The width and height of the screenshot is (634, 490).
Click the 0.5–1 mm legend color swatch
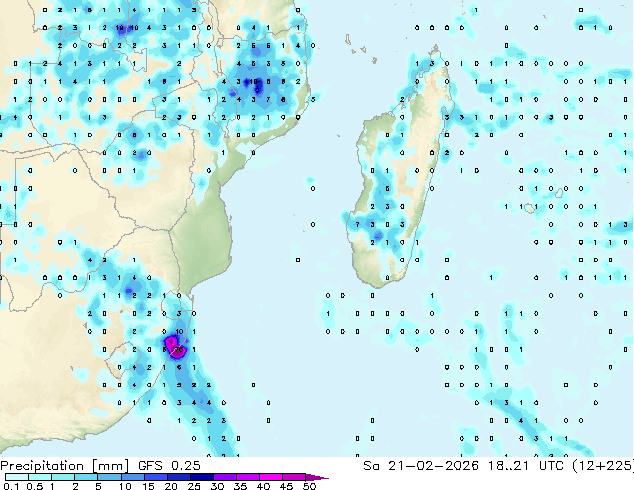click(40, 477)
